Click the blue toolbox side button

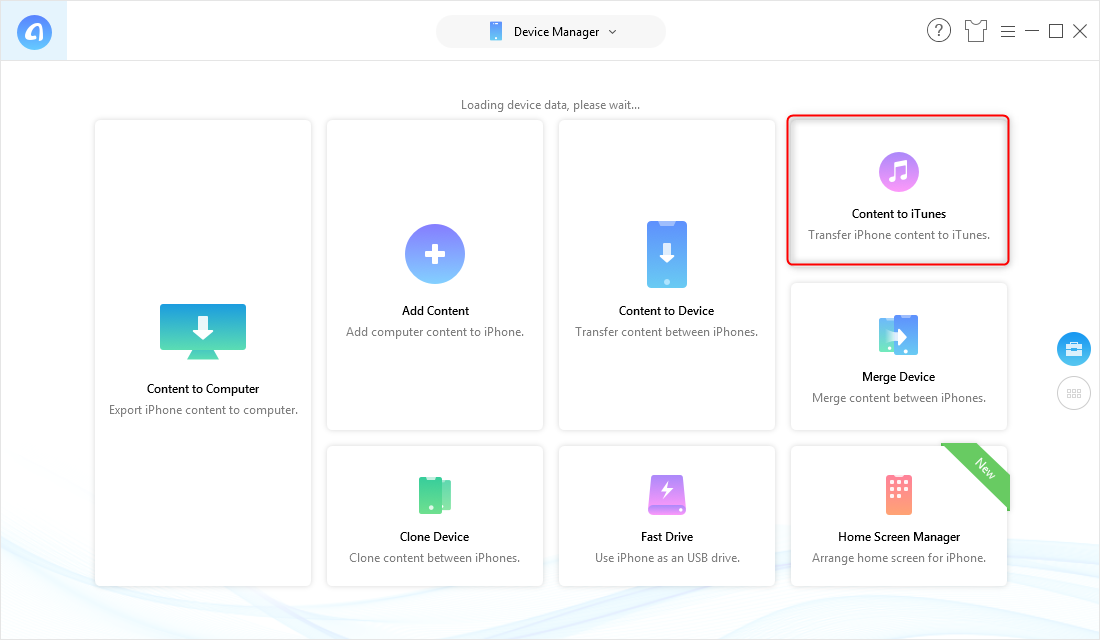point(1074,349)
